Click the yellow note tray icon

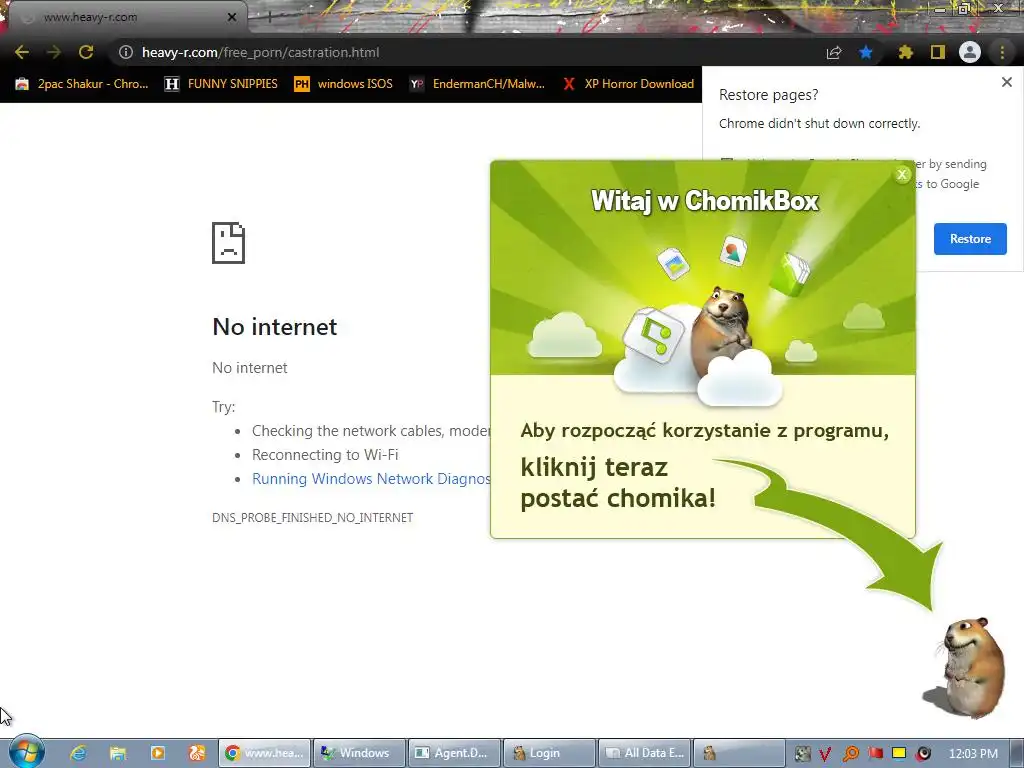899,754
